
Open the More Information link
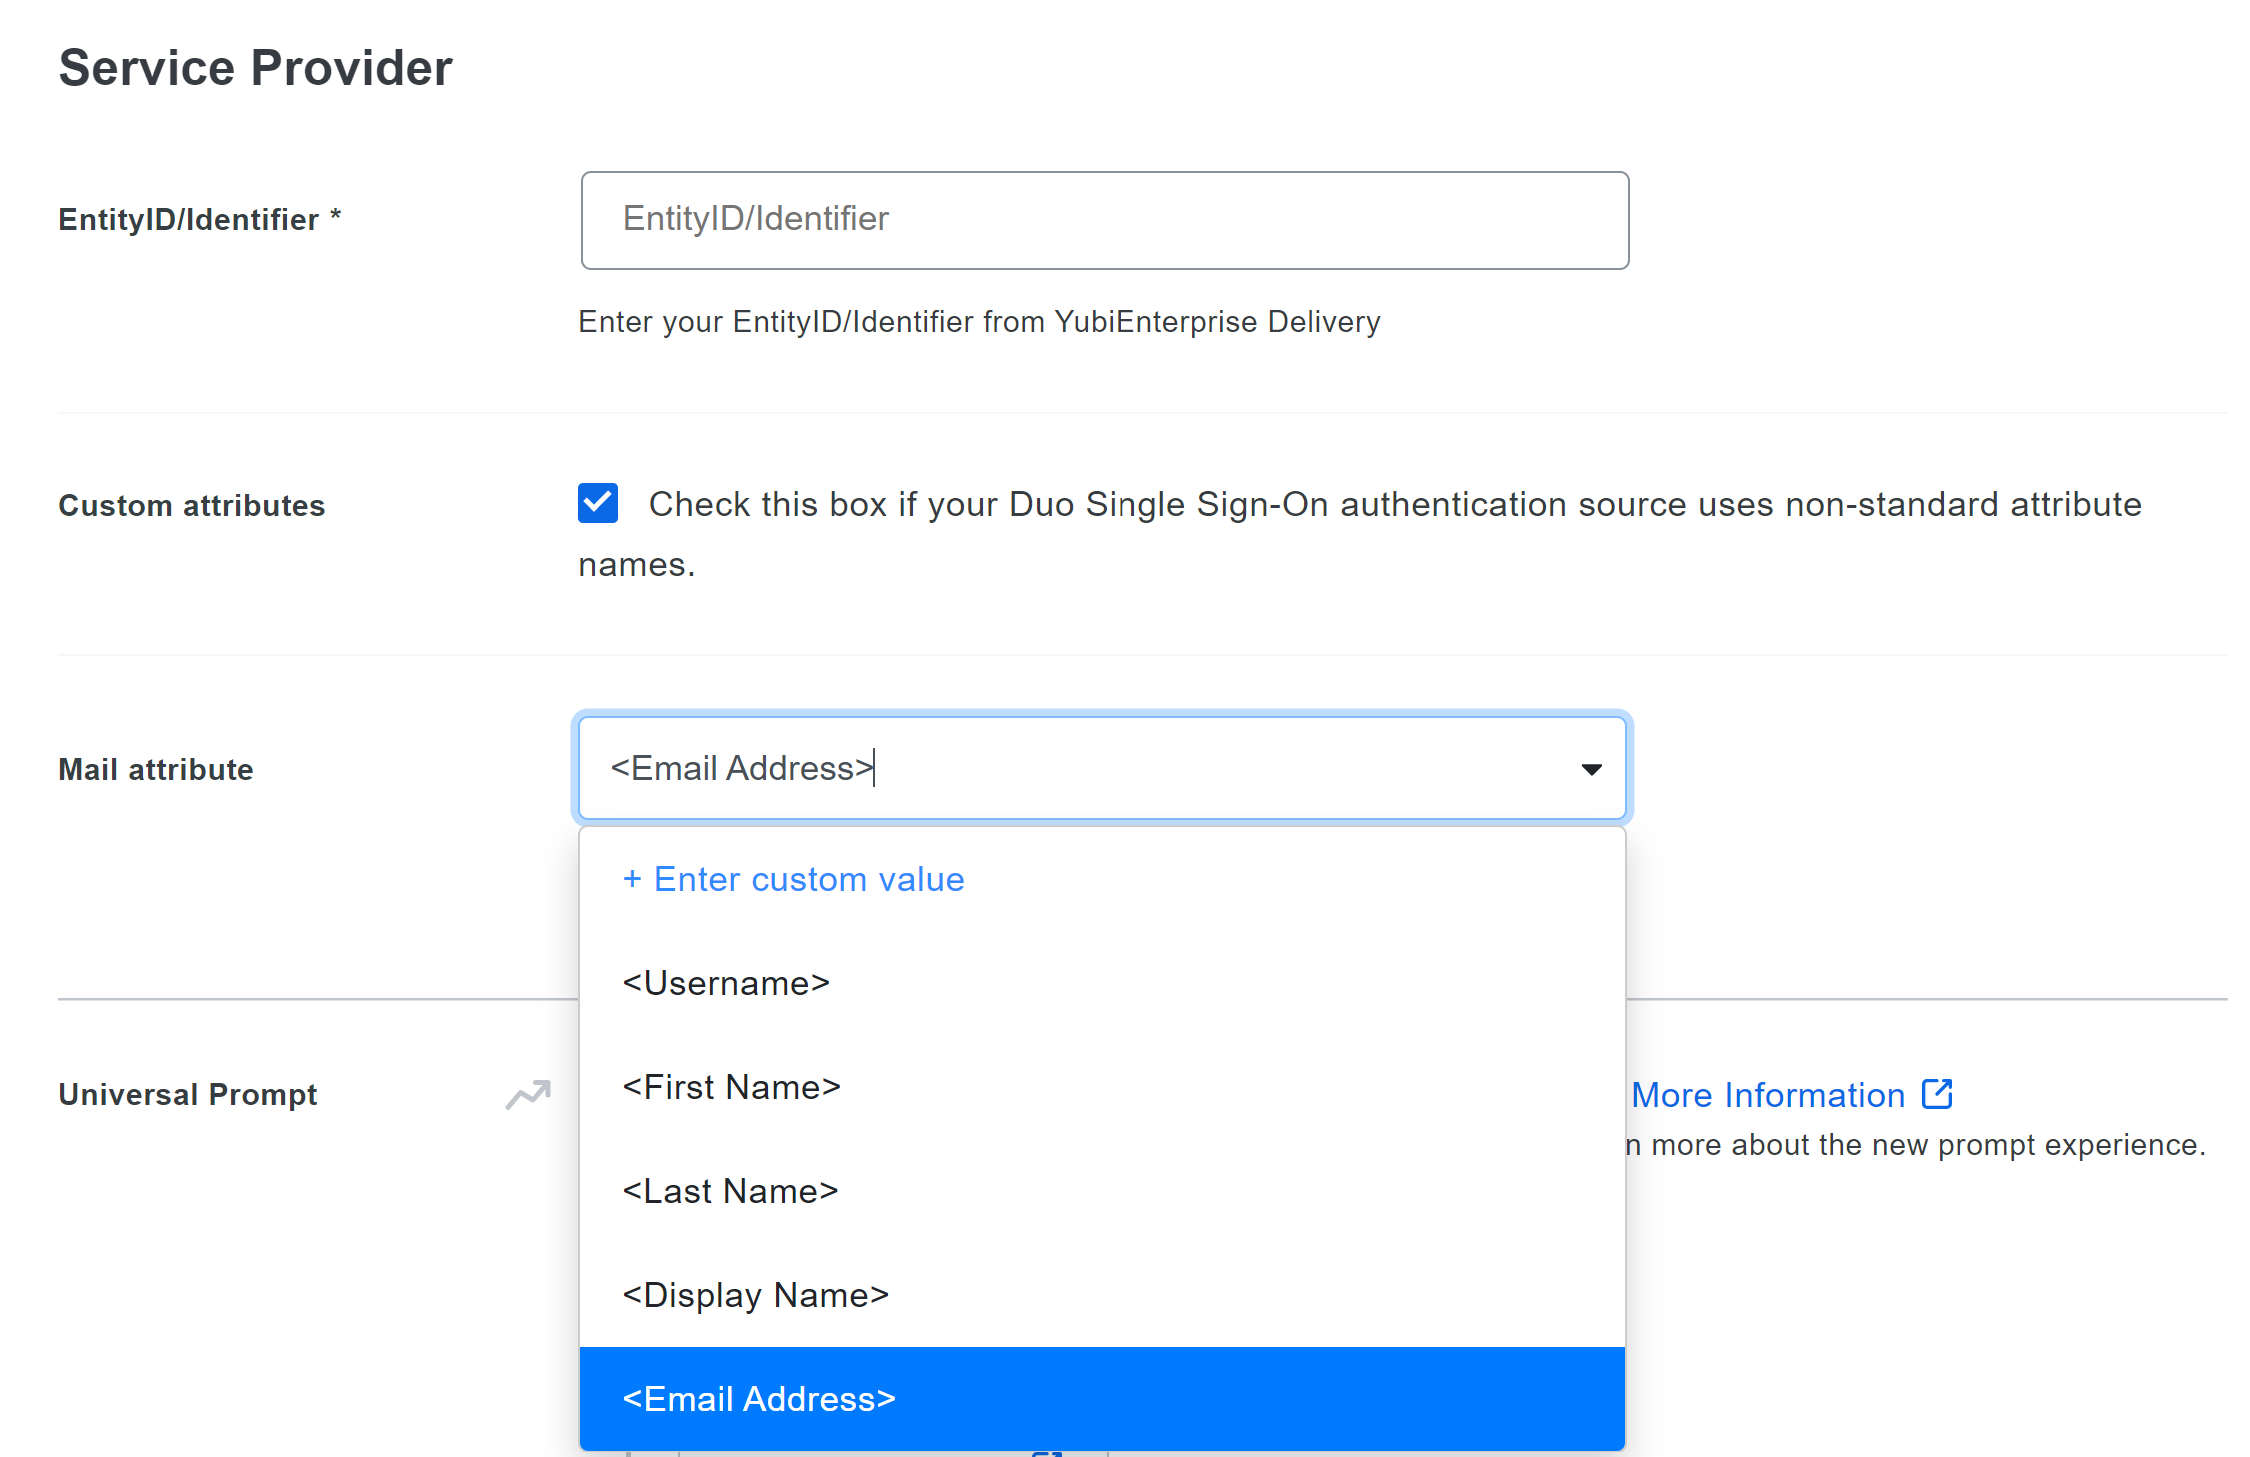pyautogui.click(x=1768, y=1095)
